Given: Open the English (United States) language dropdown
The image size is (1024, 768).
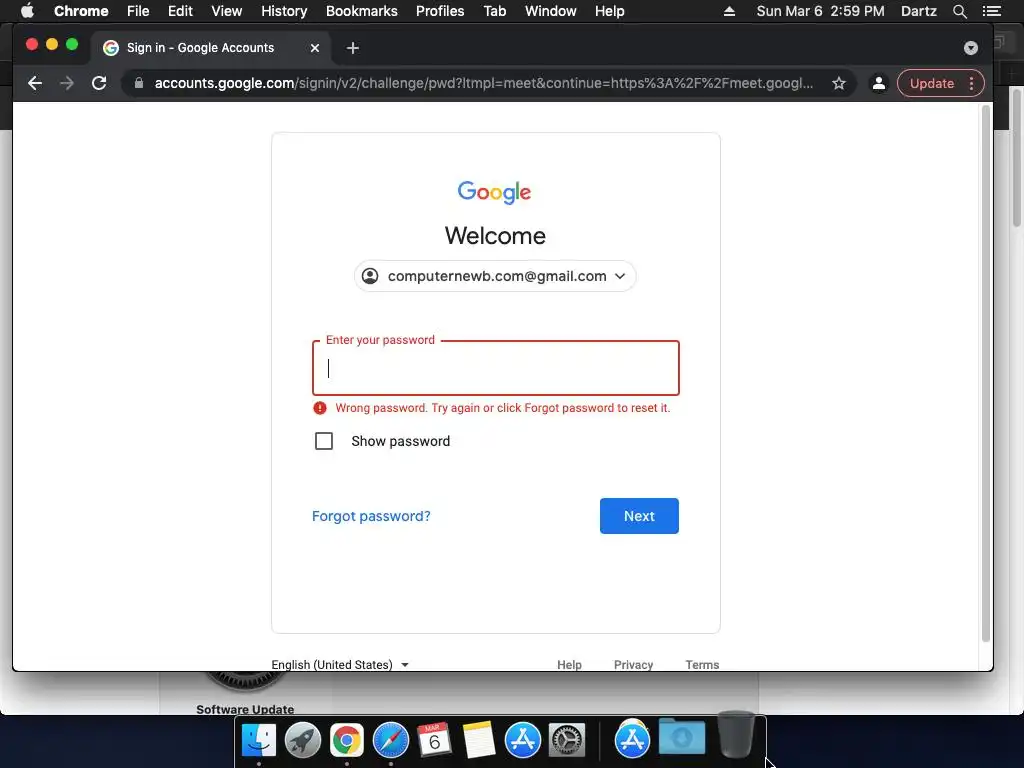Looking at the screenshot, I should [340, 665].
